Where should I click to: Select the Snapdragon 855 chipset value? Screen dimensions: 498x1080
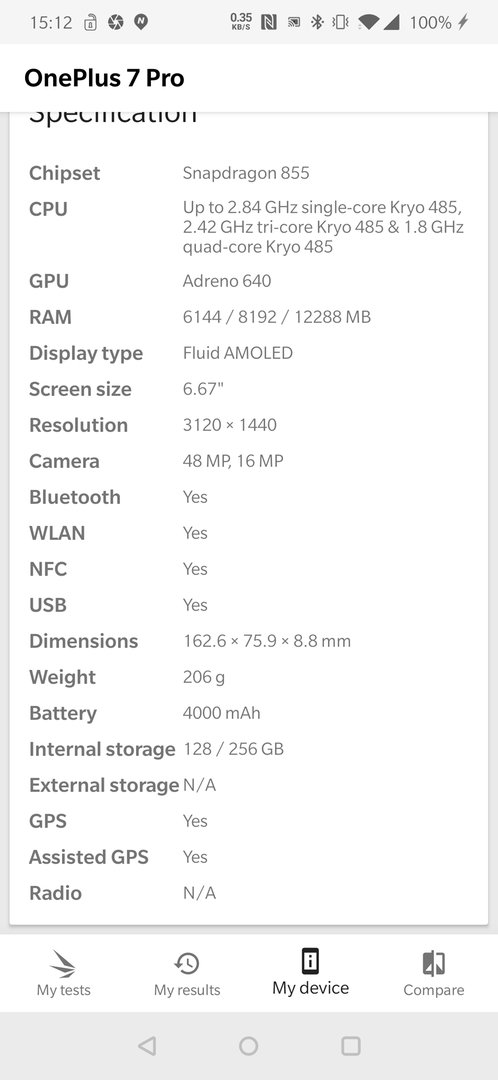246,172
